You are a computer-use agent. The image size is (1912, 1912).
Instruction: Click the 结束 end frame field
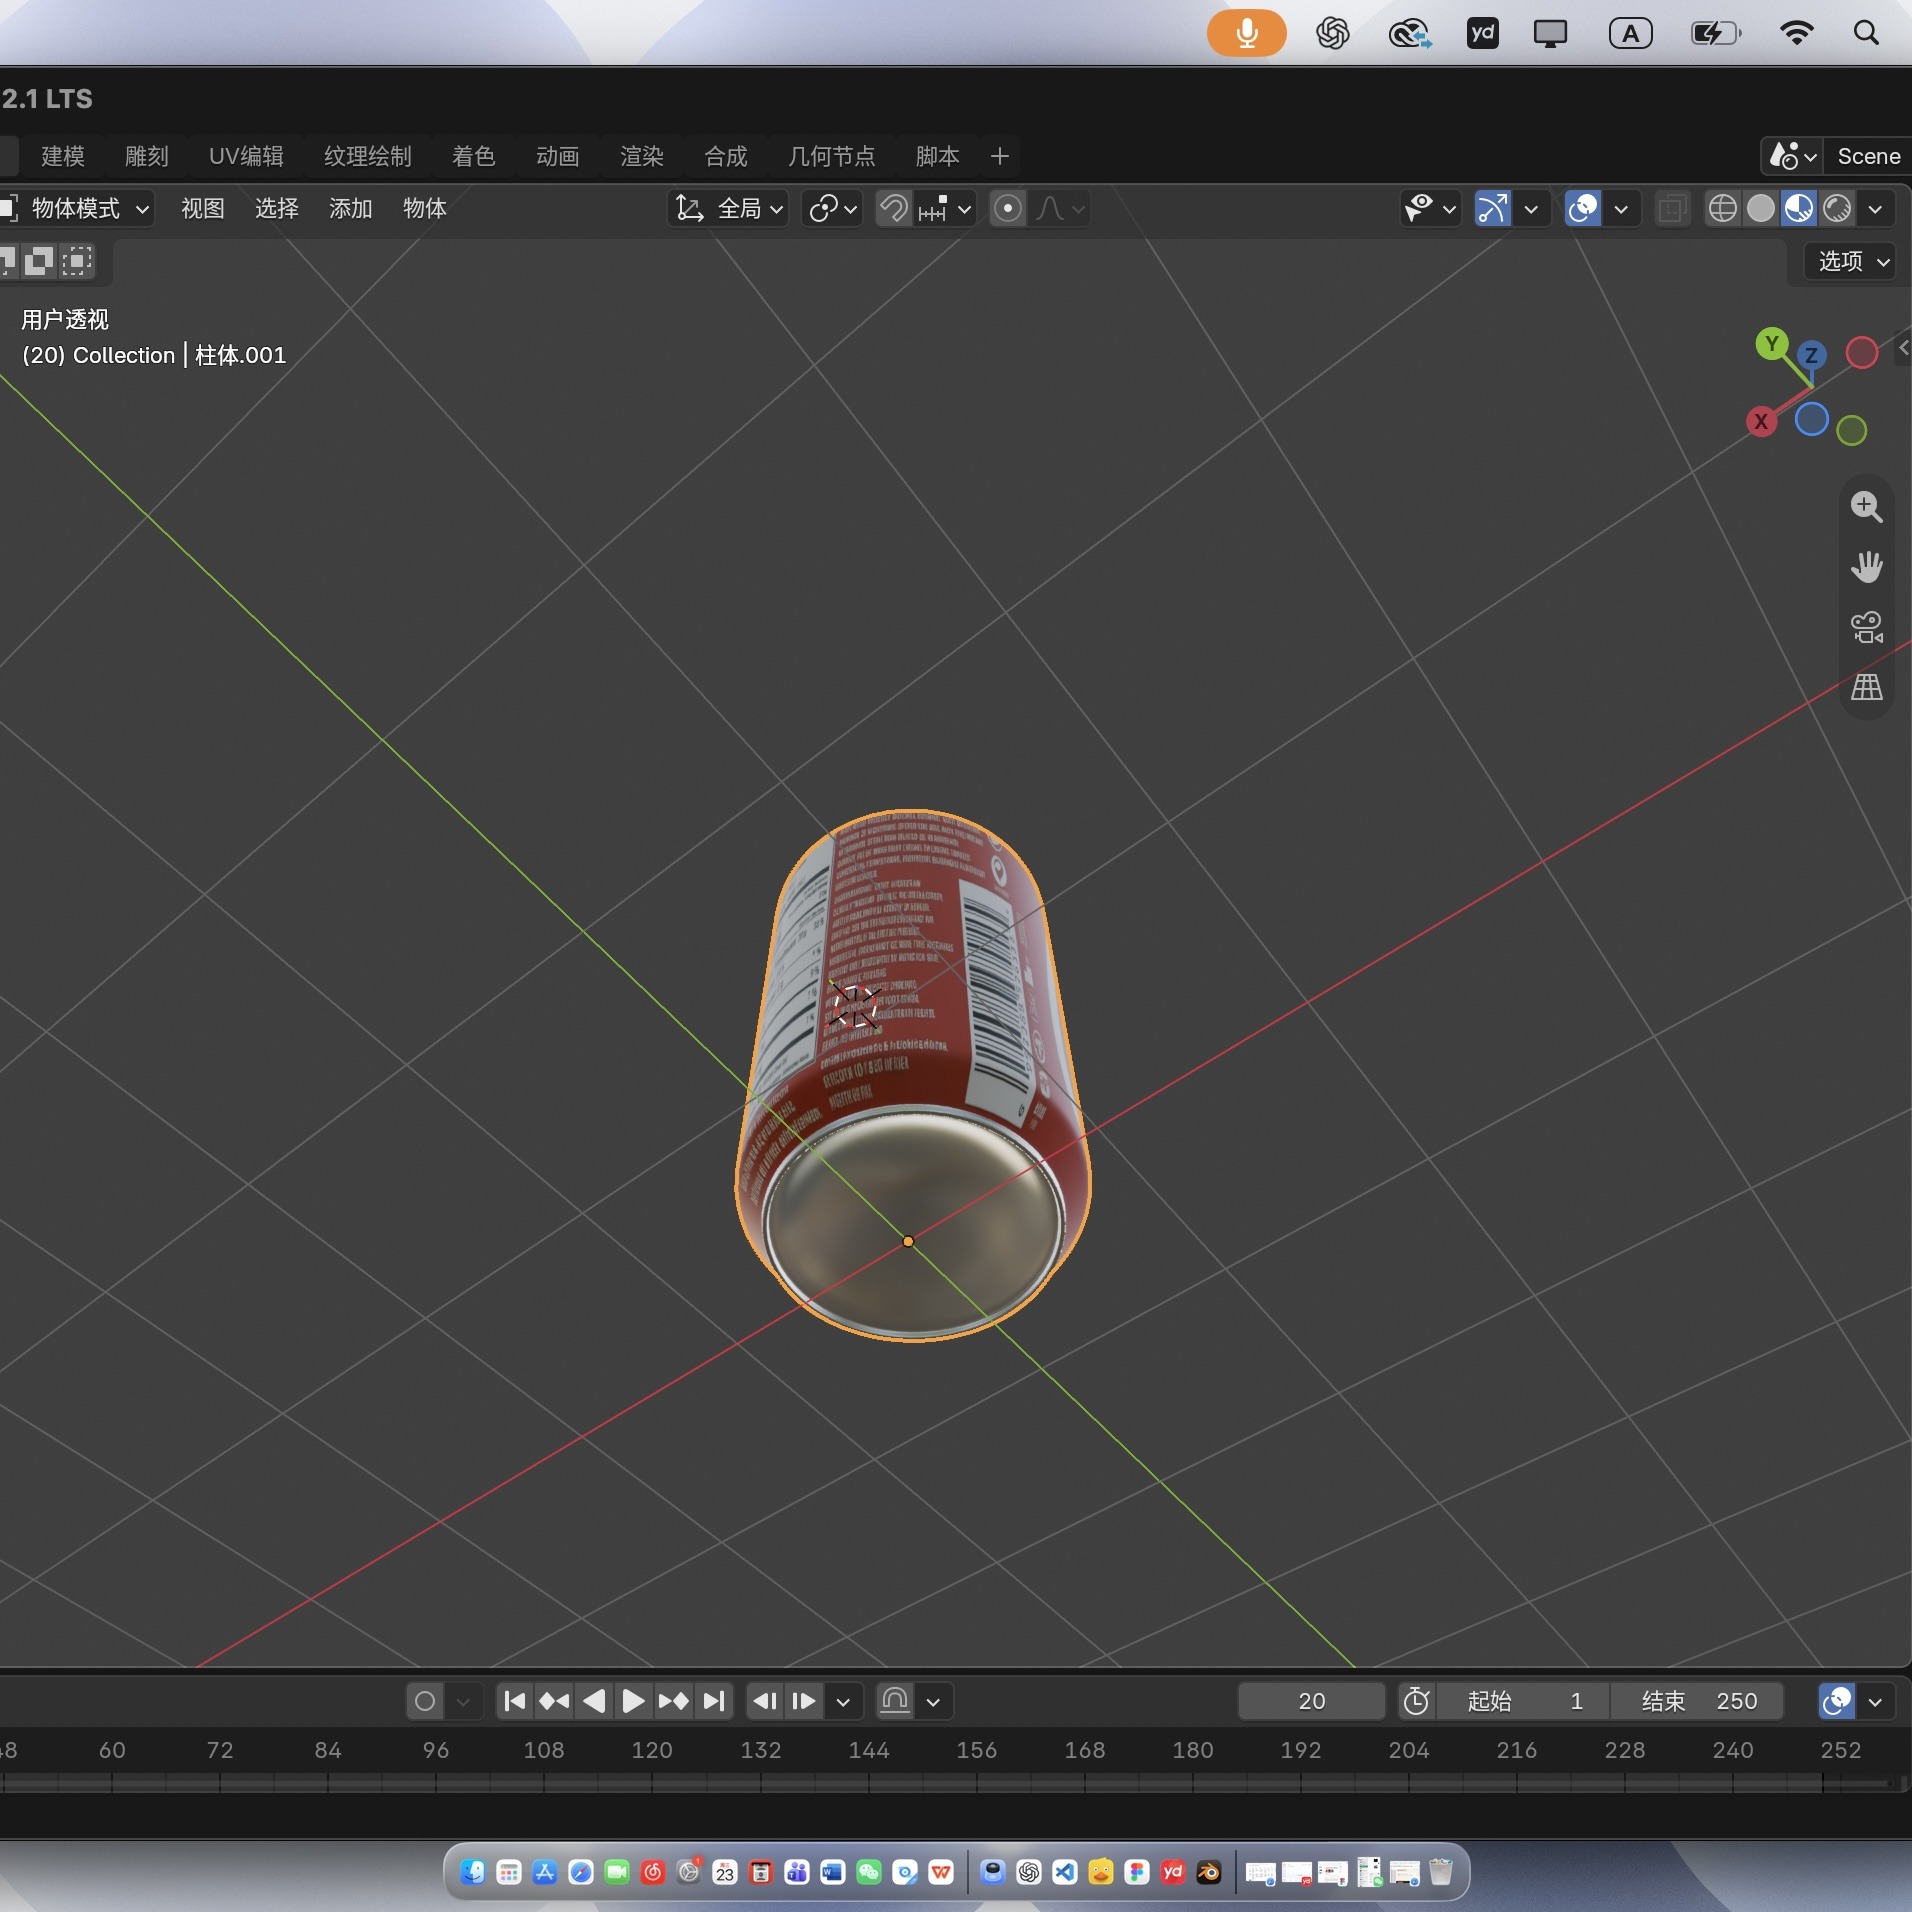coord(1697,1701)
